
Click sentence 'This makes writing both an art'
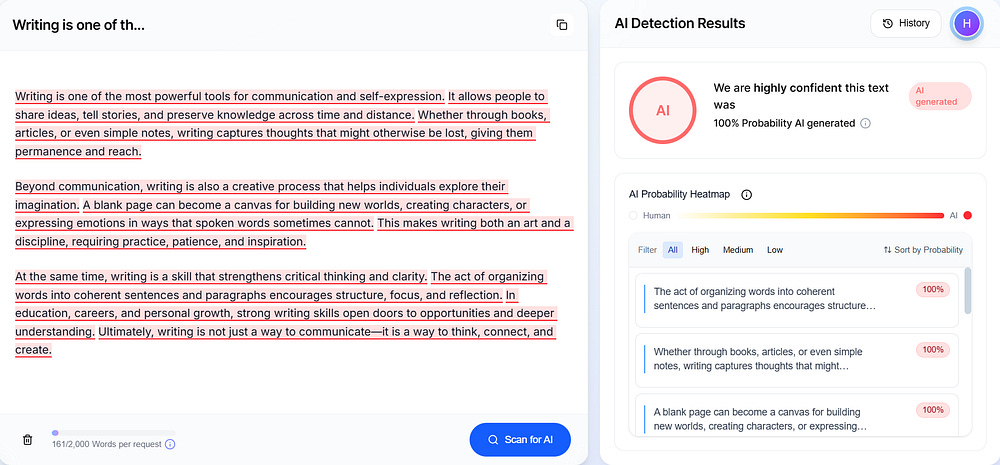coord(474,223)
